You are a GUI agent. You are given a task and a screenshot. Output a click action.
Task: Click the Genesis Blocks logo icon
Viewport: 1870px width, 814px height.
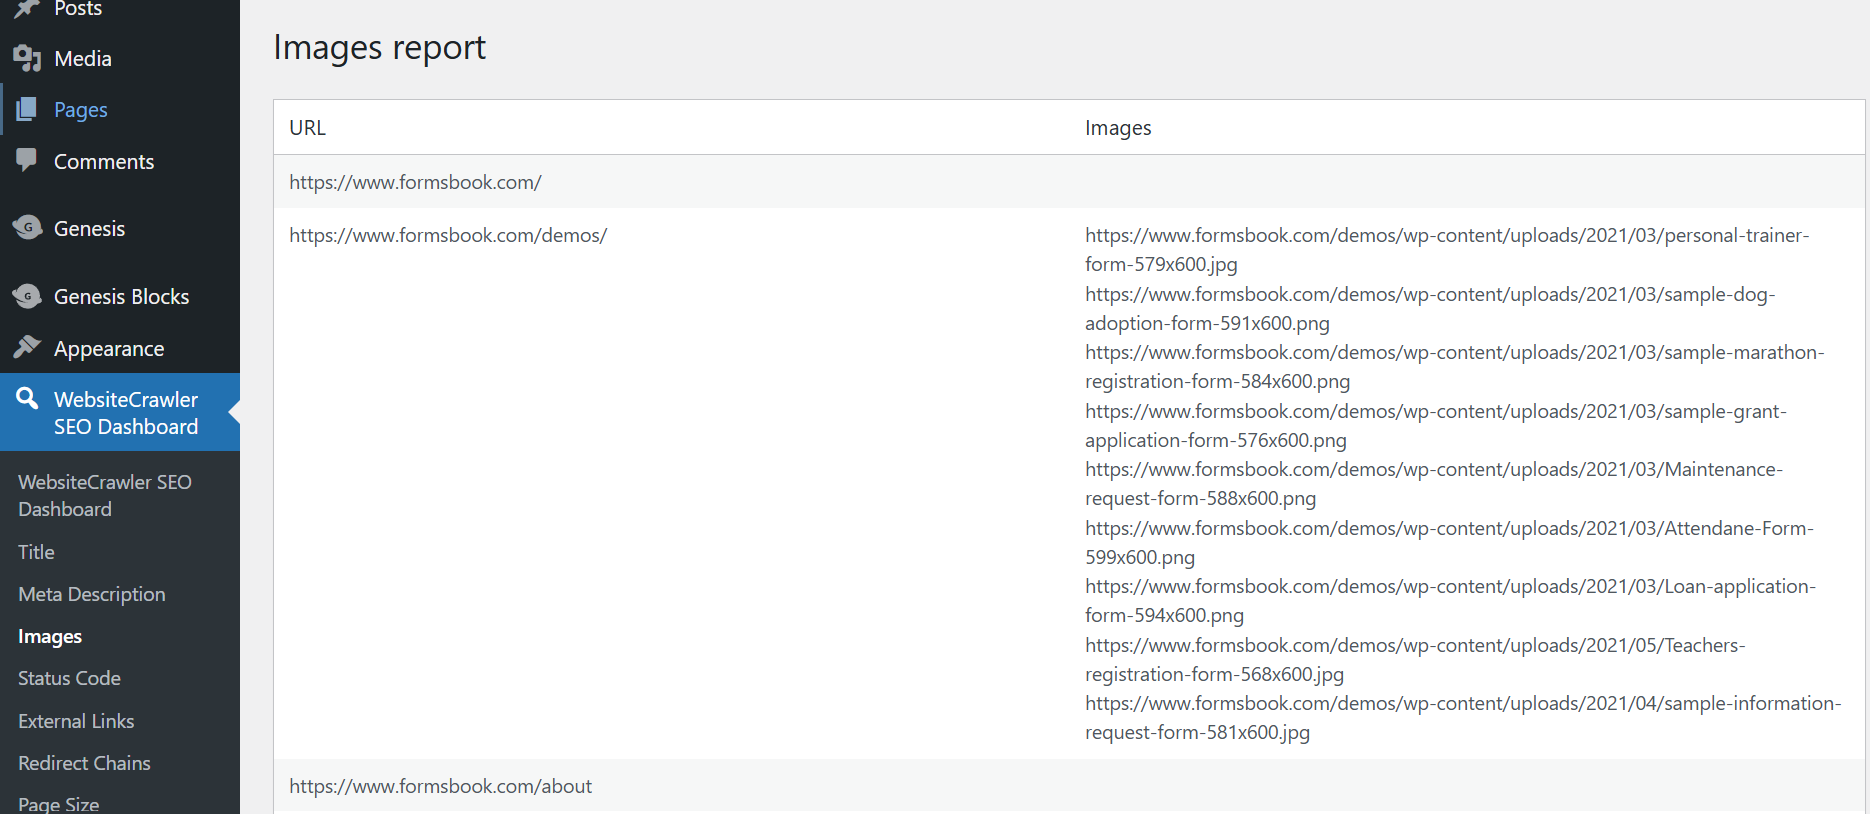[27, 296]
